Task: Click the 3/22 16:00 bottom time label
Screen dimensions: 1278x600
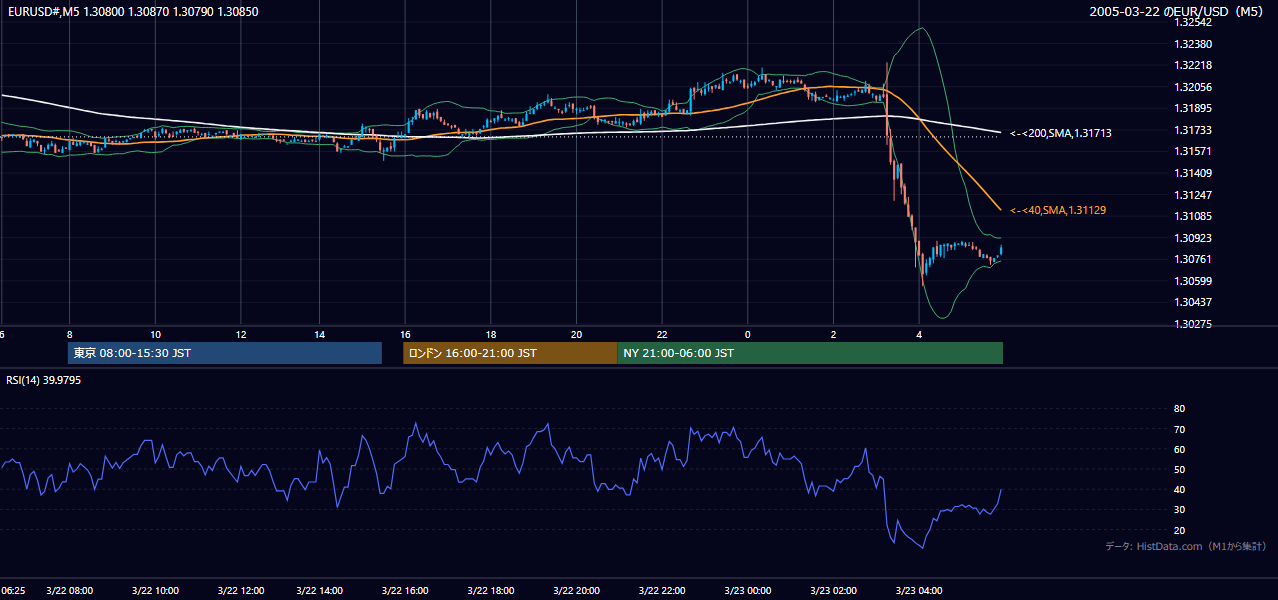Action: click(x=405, y=591)
